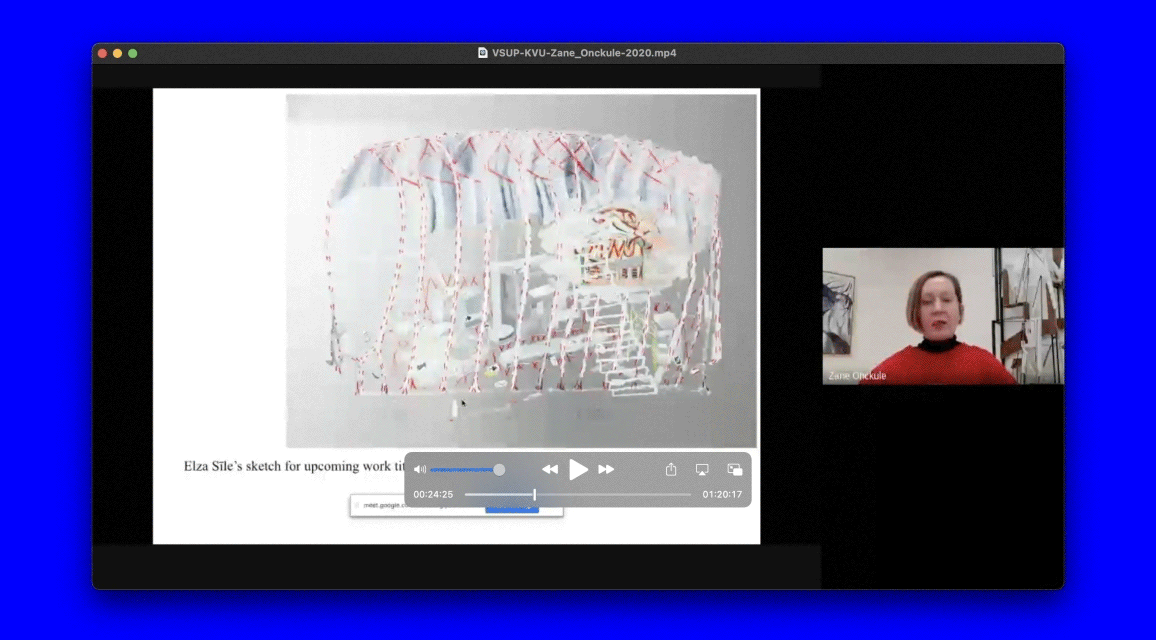The width and height of the screenshot is (1156, 640).
Task: Open the share menu icon
Action: (671, 469)
